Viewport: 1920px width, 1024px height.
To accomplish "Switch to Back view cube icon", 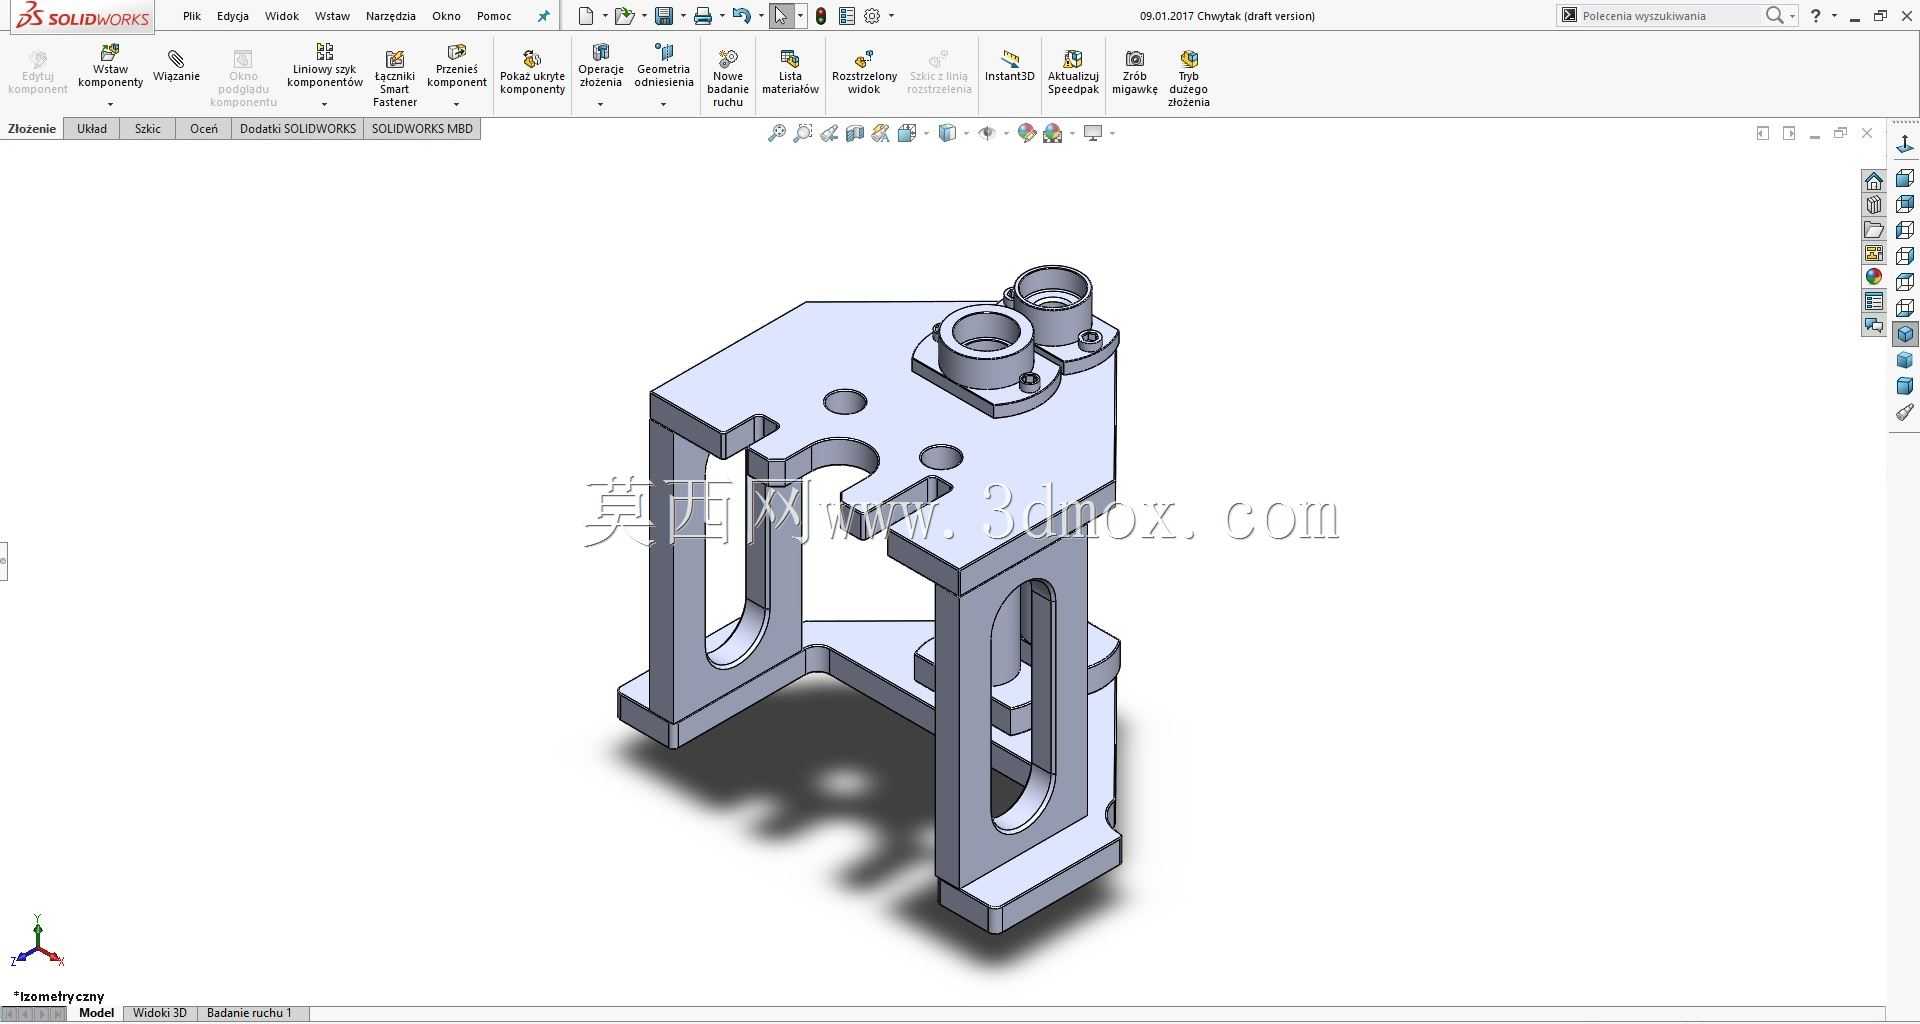I will point(1905,205).
